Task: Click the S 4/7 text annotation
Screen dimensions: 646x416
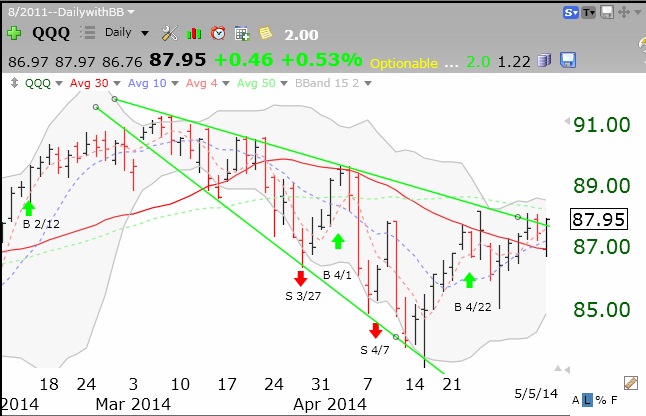Action: point(374,350)
